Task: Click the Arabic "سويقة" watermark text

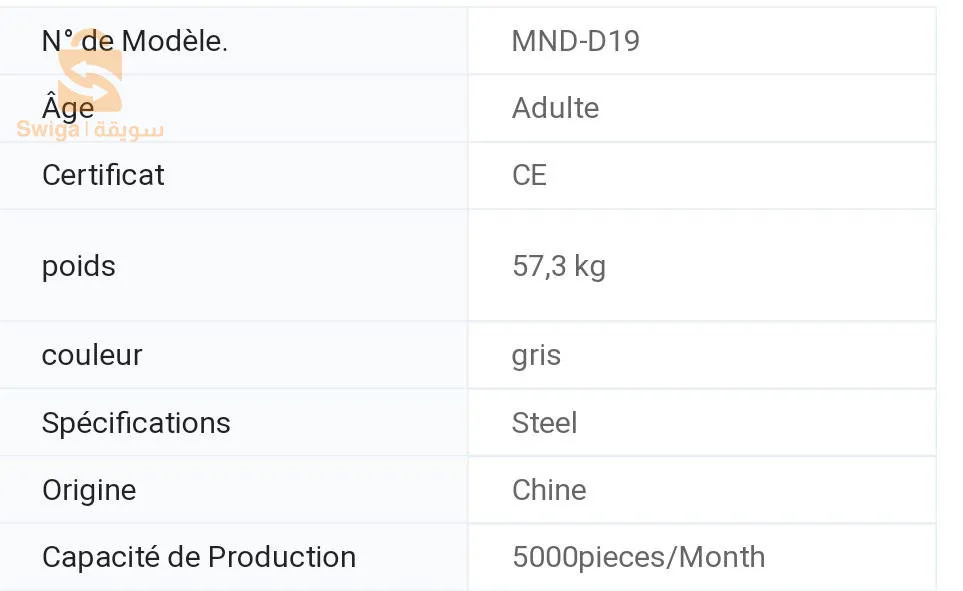Action: coord(130,130)
